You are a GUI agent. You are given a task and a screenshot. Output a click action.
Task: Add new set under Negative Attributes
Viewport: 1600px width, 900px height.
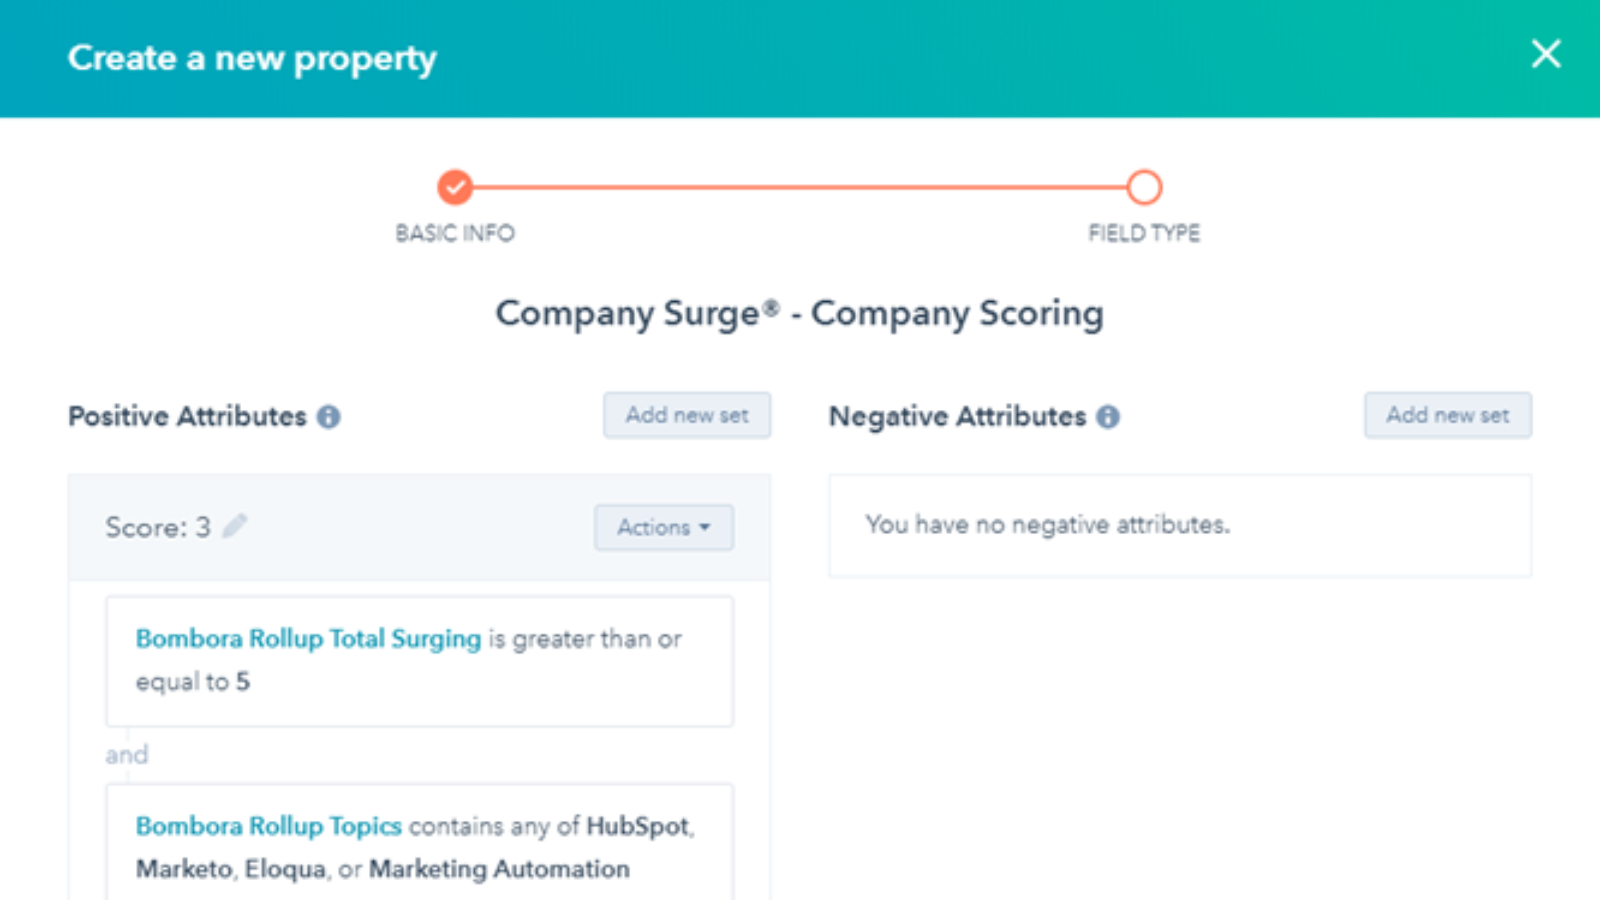[1447, 415]
